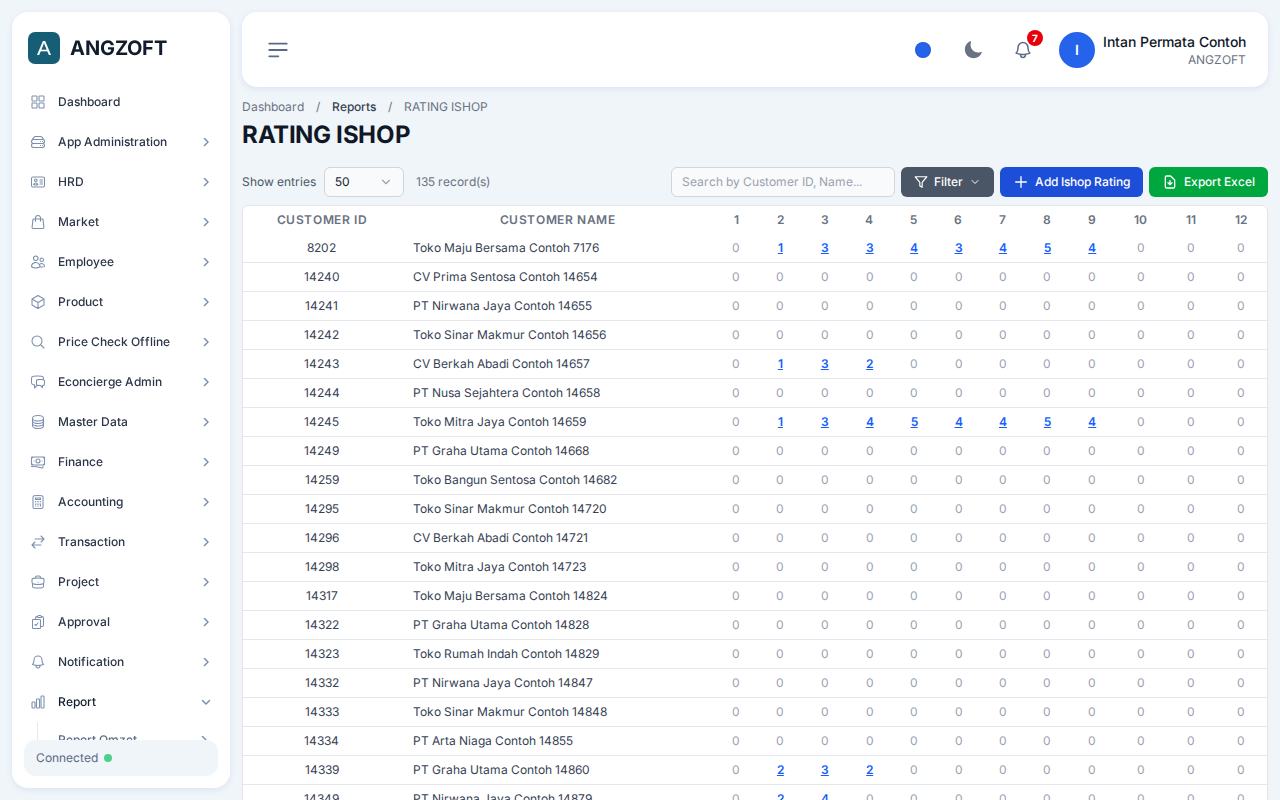Click the Econcierge Admin chat icon
The height and width of the screenshot is (800, 1280).
pos(38,382)
